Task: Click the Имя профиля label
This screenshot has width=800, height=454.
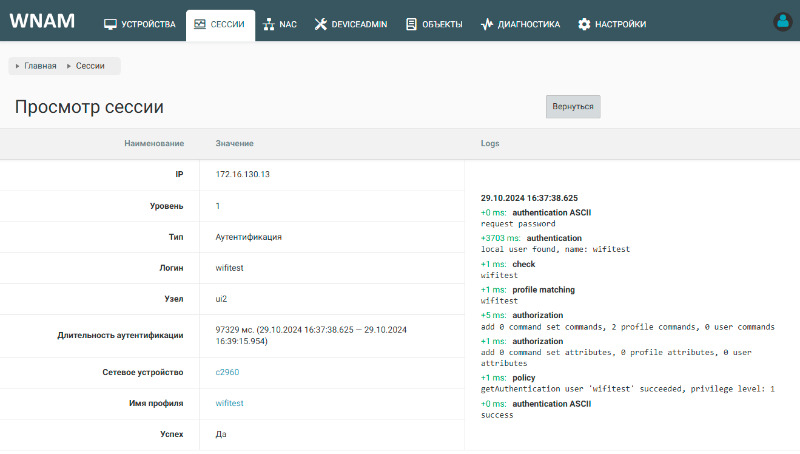Action: point(156,403)
